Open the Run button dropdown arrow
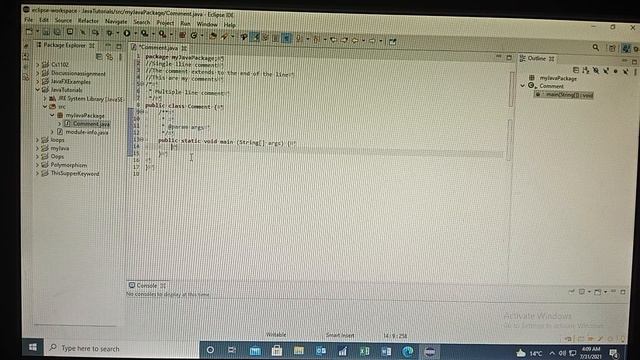Viewport: 640px width, 360px height. point(135,33)
